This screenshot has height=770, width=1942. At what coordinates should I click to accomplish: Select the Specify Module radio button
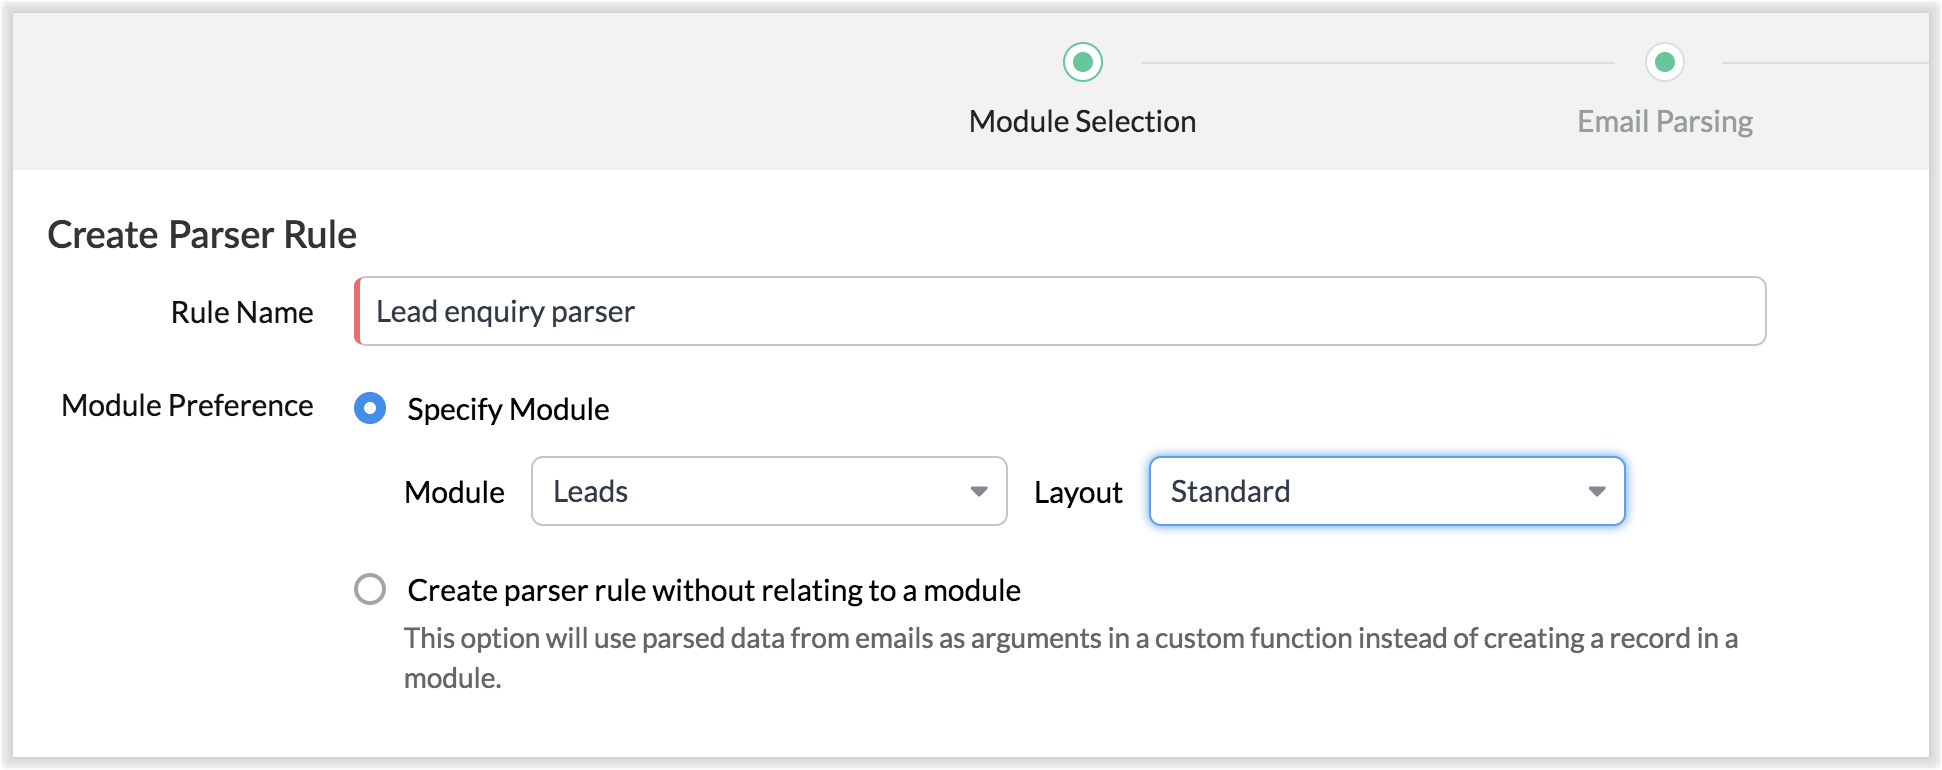370,408
